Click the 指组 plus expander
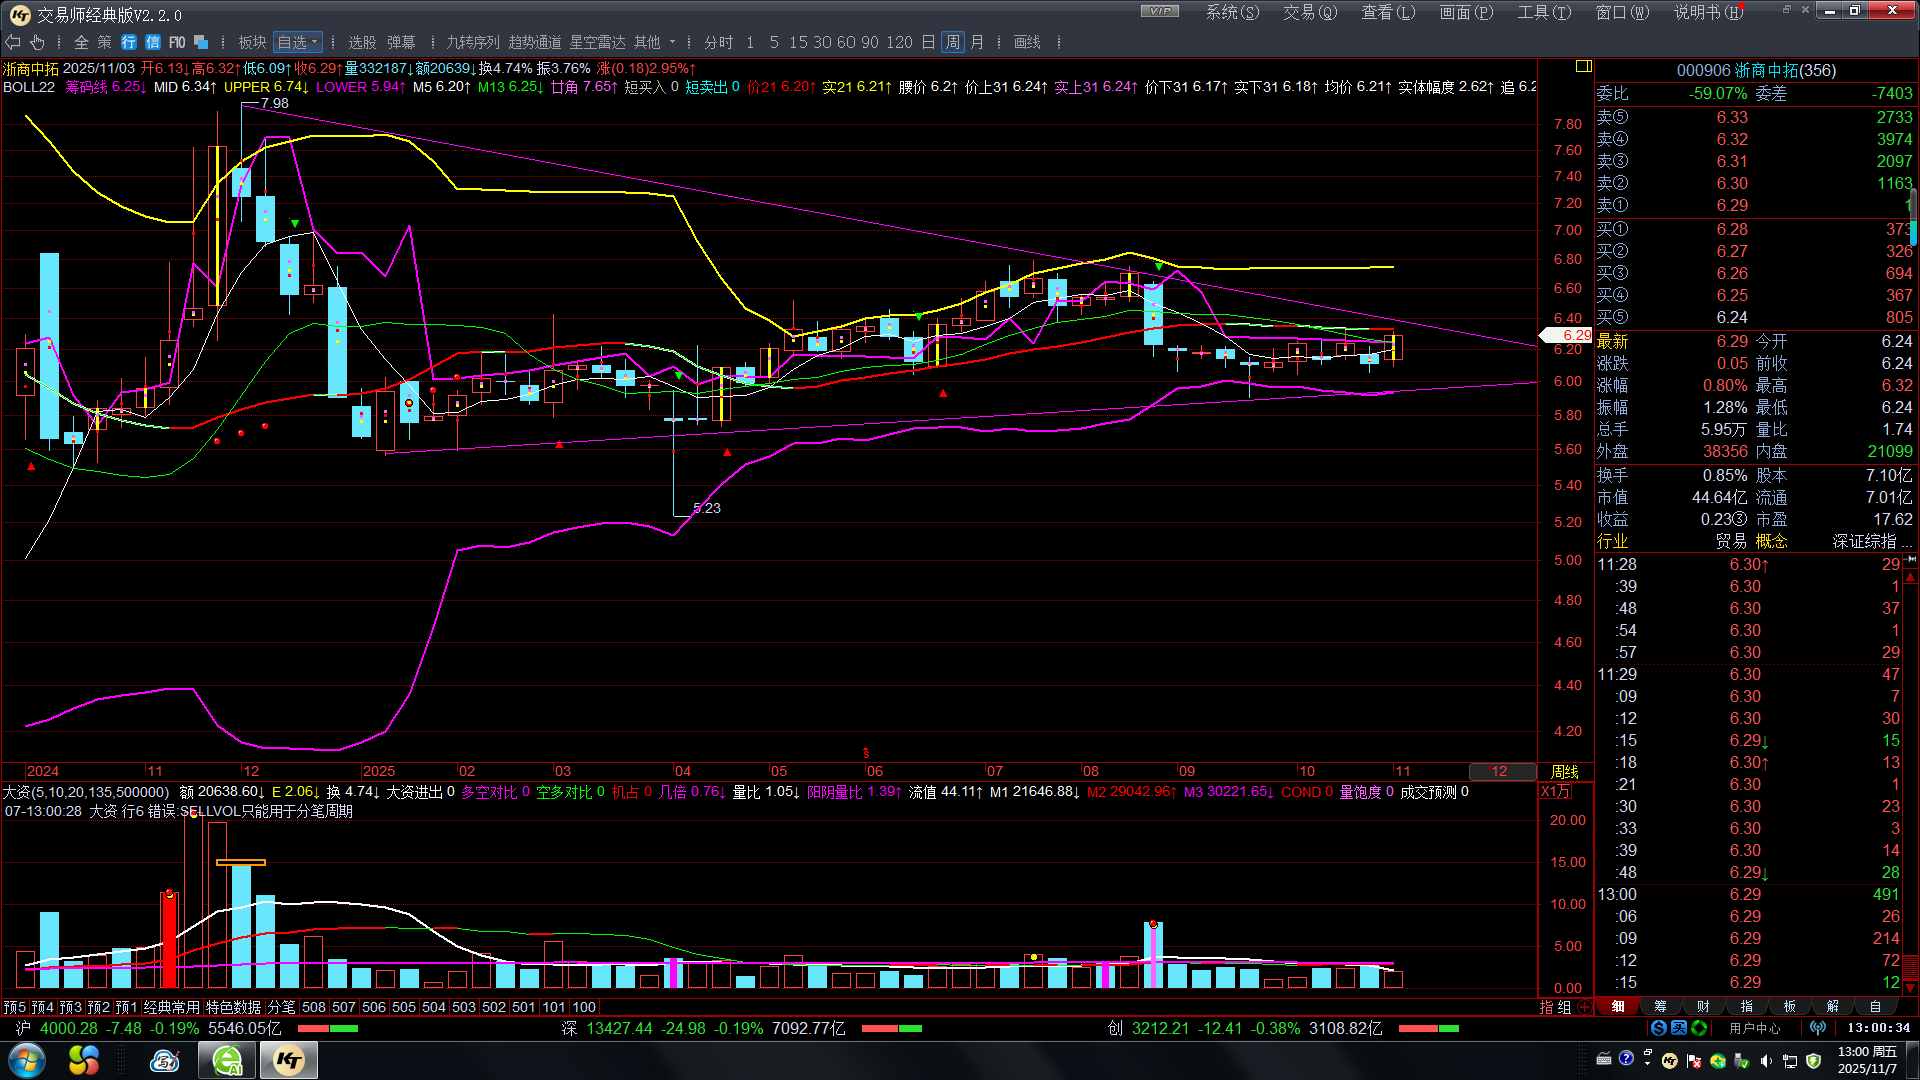The width and height of the screenshot is (1920, 1080). click(1585, 1007)
